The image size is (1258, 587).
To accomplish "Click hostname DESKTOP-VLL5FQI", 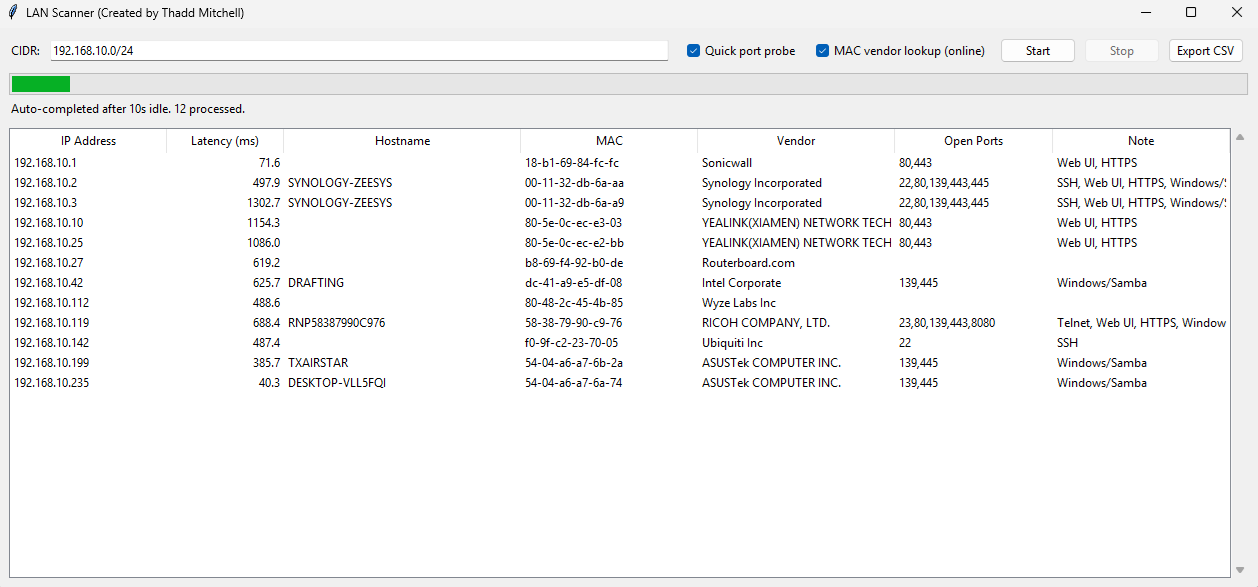I will point(337,383).
